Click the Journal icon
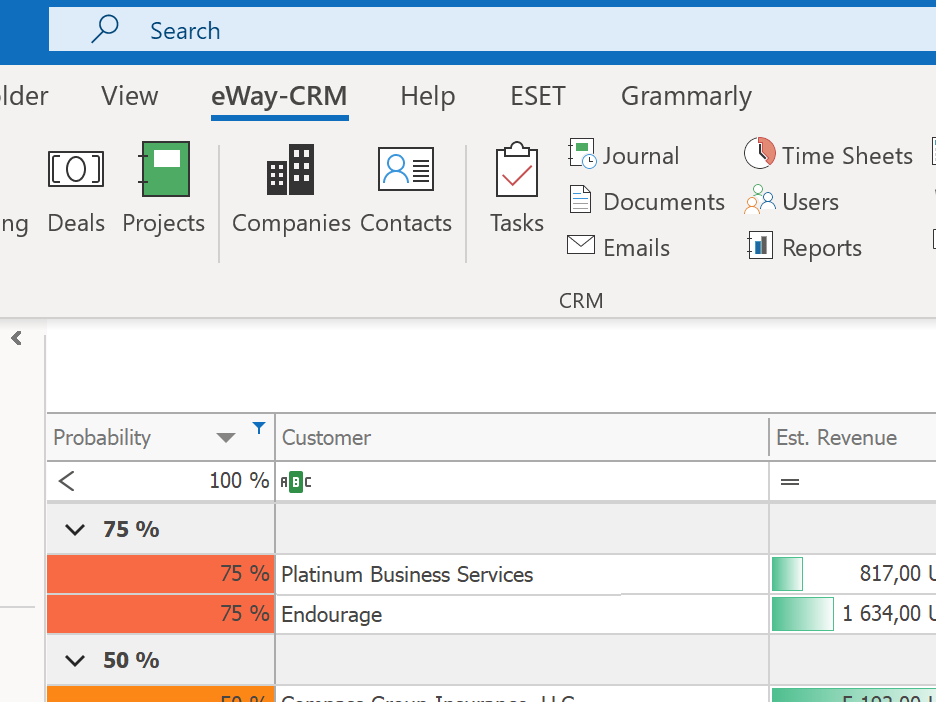The width and height of the screenshot is (936, 702). pyautogui.click(x=582, y=153)
